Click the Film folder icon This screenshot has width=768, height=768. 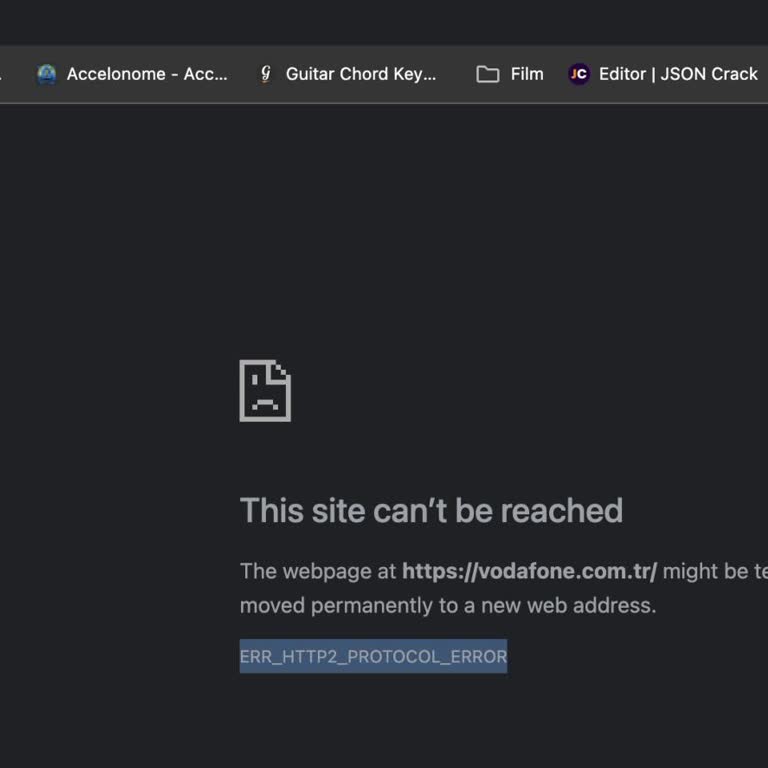pyautogui.click(x=487, y=74)
